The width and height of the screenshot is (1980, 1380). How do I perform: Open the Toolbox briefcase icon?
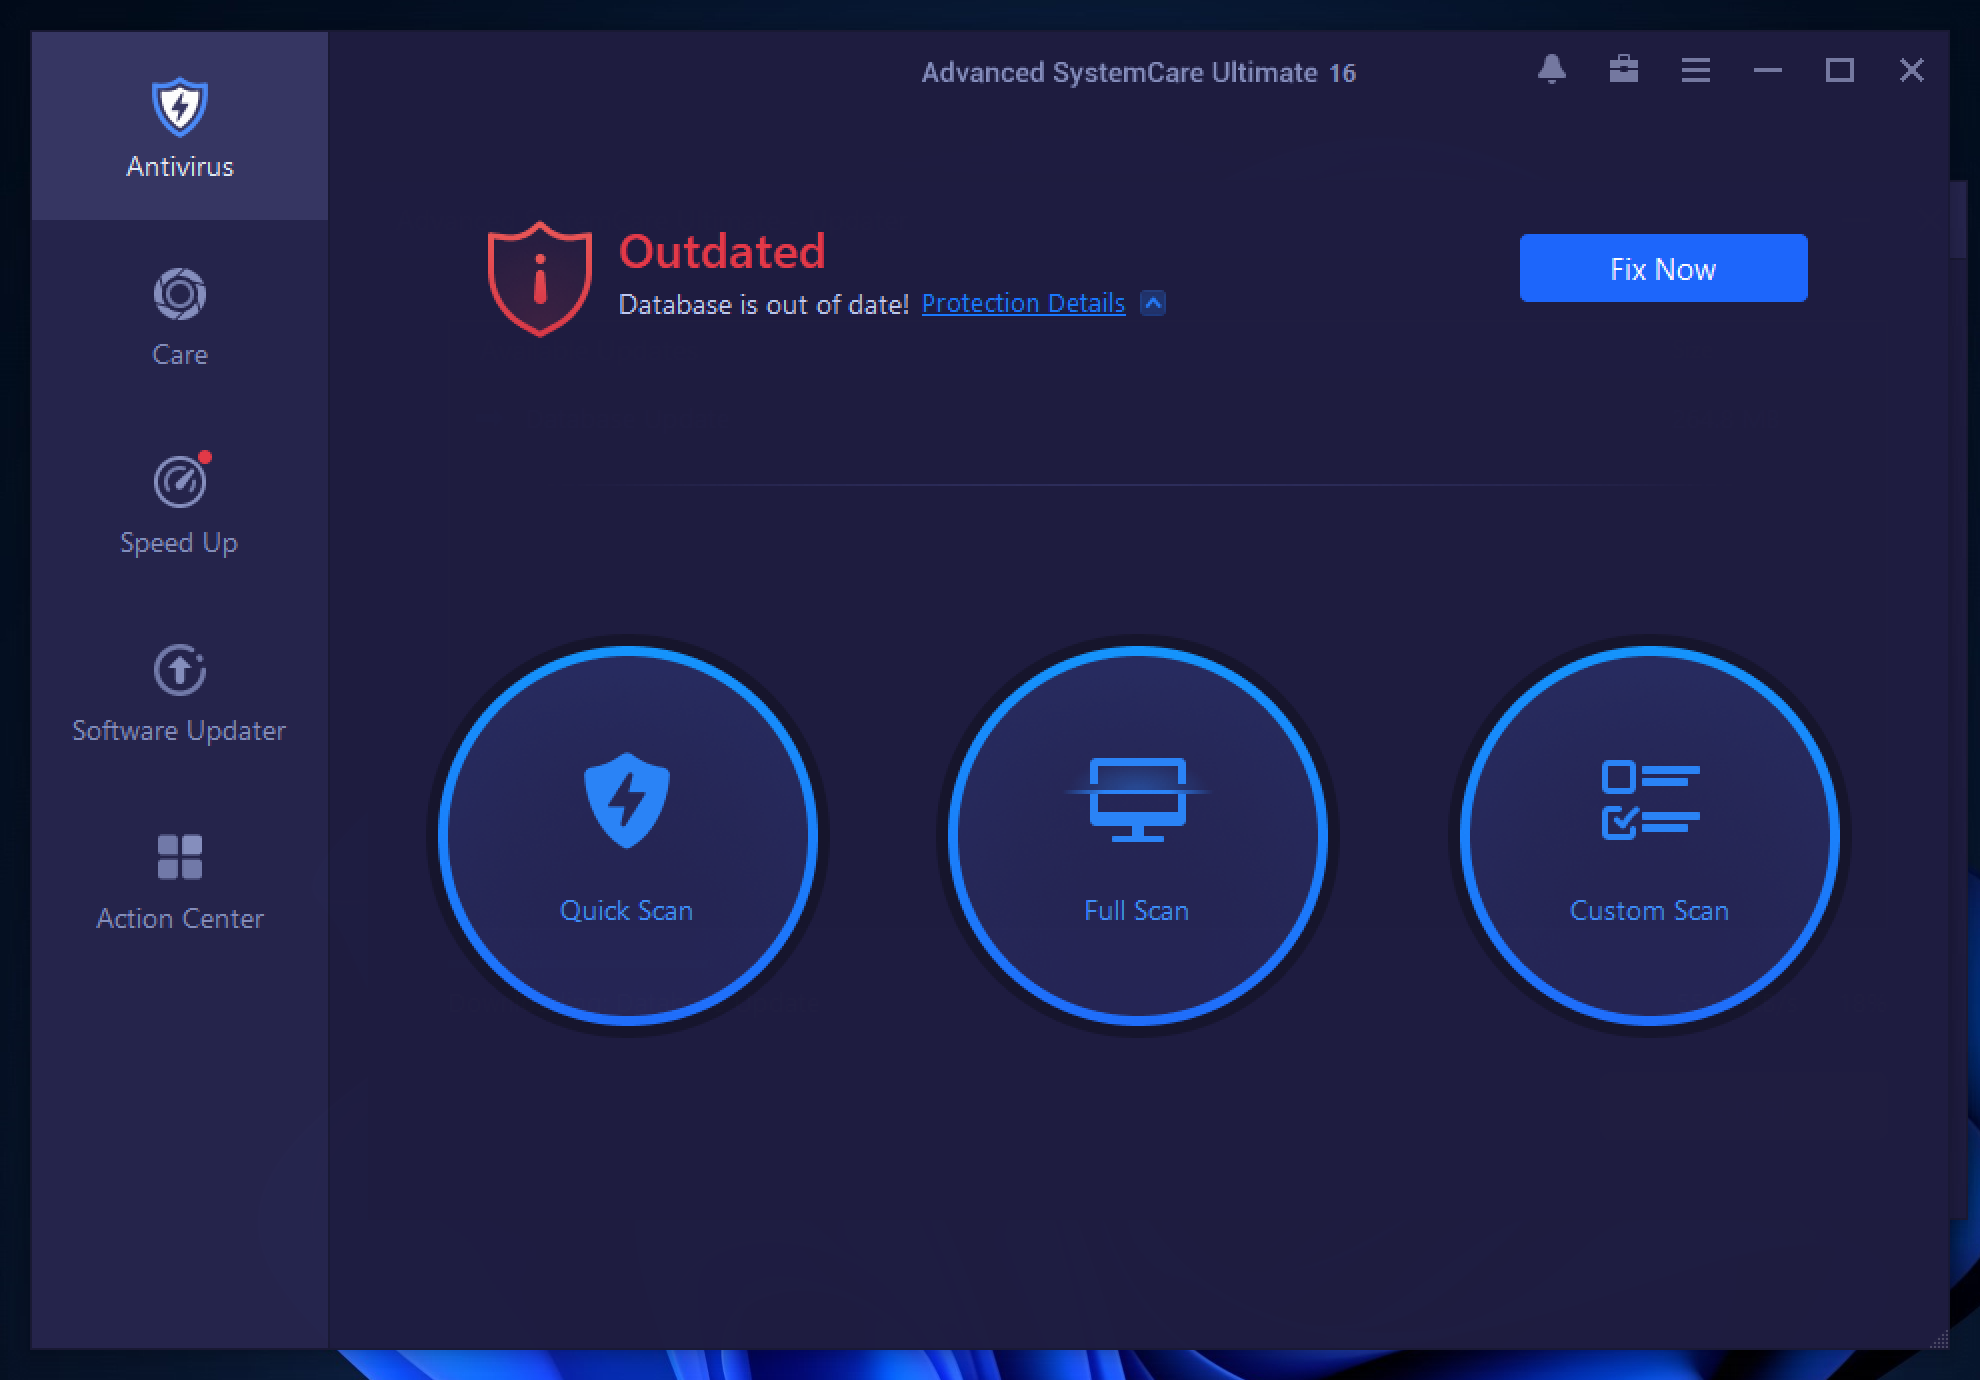[1623, 70]
